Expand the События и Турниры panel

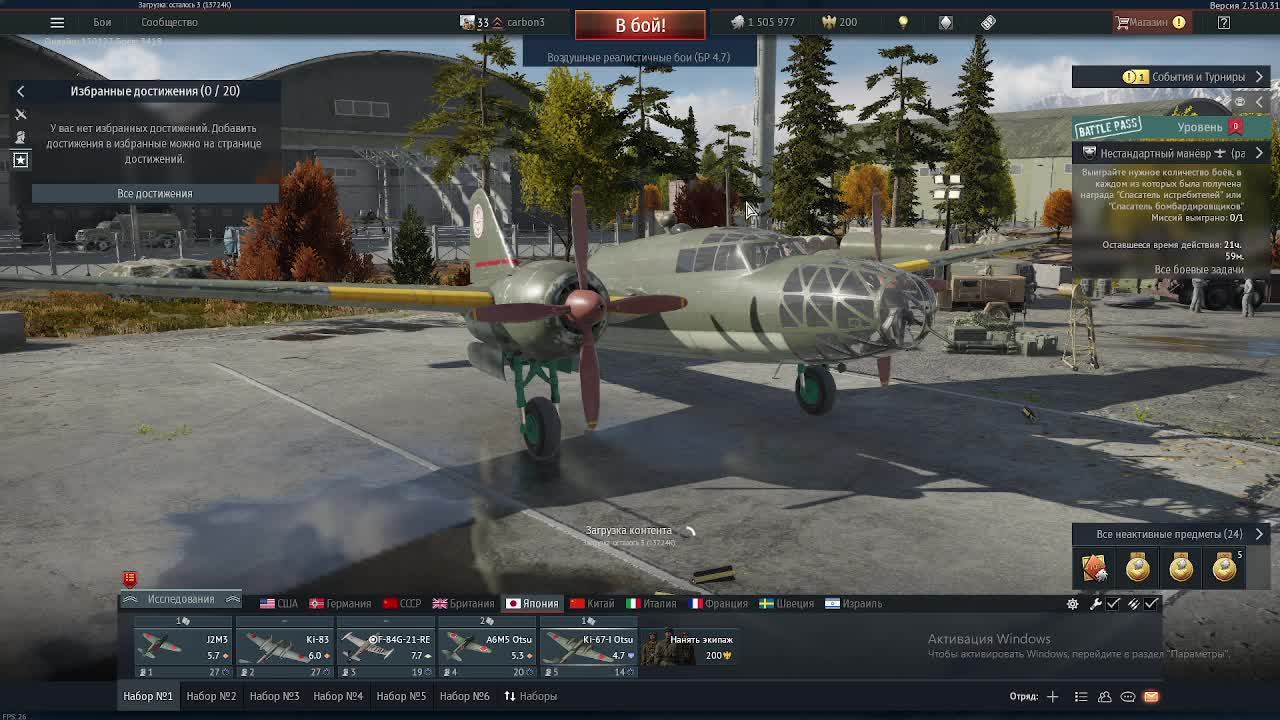pyautogui.click(x=1259, y=77)
